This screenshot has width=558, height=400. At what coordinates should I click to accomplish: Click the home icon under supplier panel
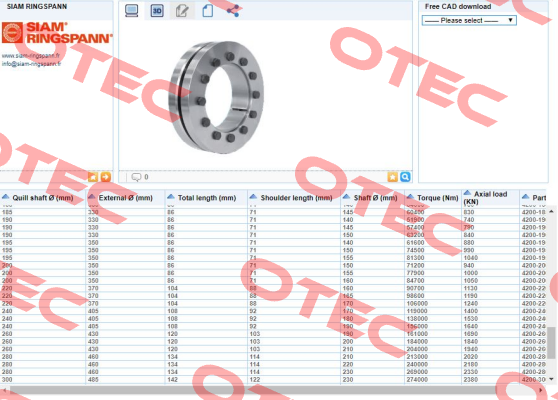coord(93,177)
